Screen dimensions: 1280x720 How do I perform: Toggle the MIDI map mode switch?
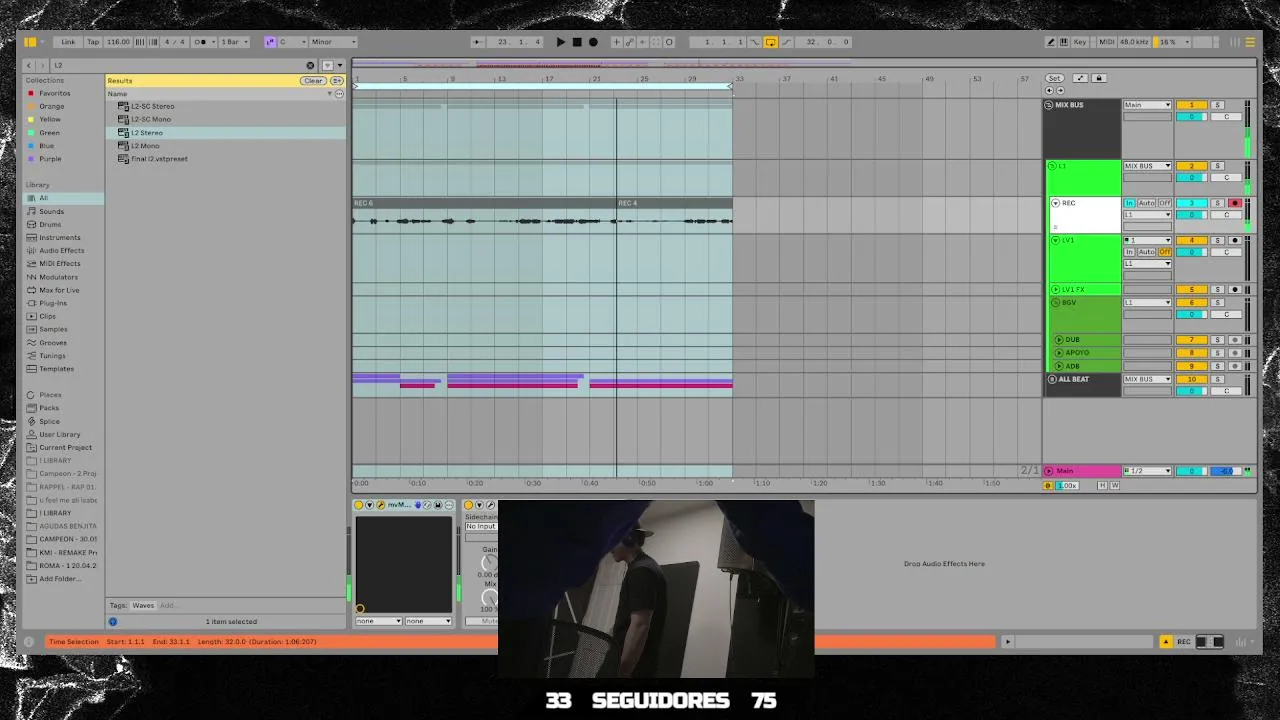1107,42
